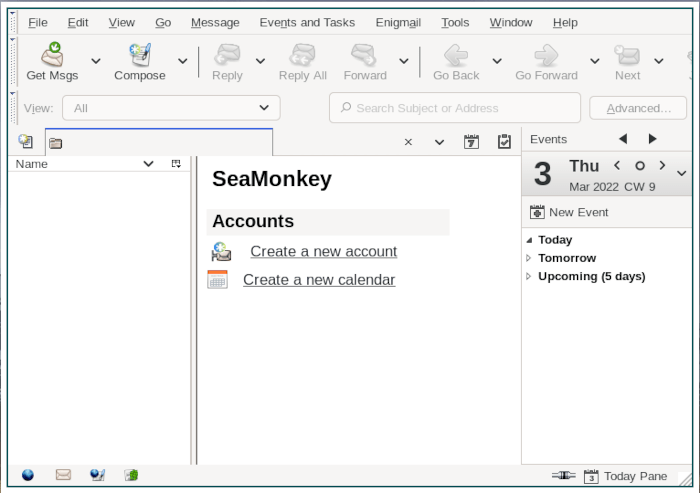Open the Get Msgs dropdown arrow
The image size is (700, 493).
[x=96, y=61]
